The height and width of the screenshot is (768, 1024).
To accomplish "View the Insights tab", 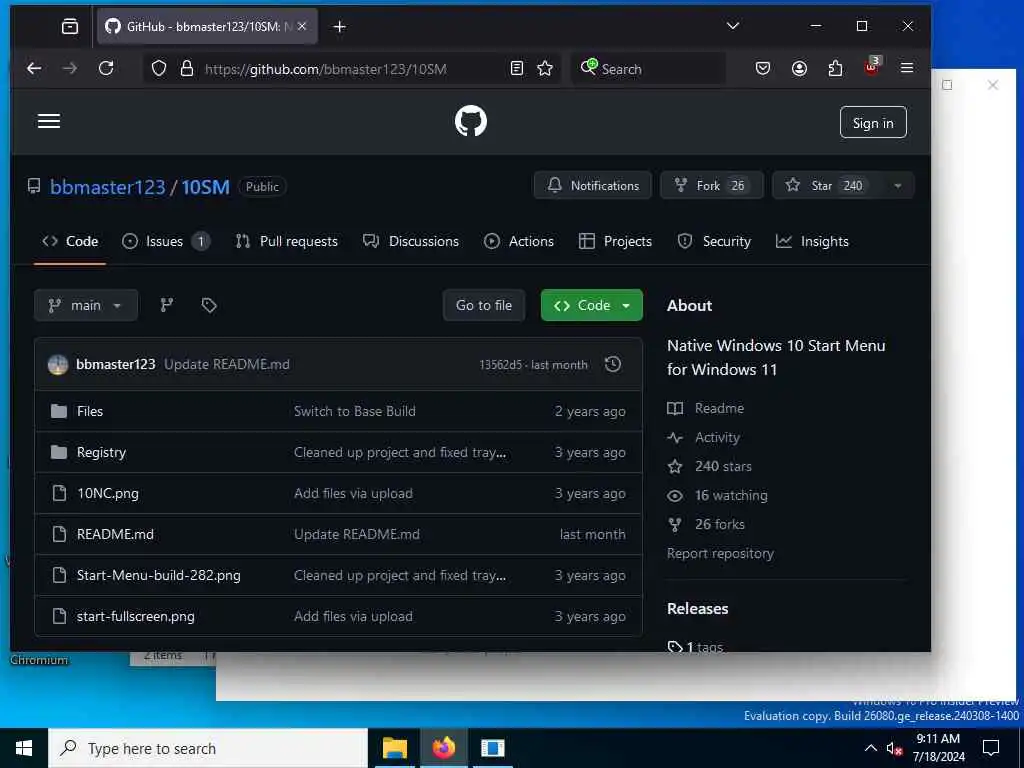I will click(x=812, y=242).
